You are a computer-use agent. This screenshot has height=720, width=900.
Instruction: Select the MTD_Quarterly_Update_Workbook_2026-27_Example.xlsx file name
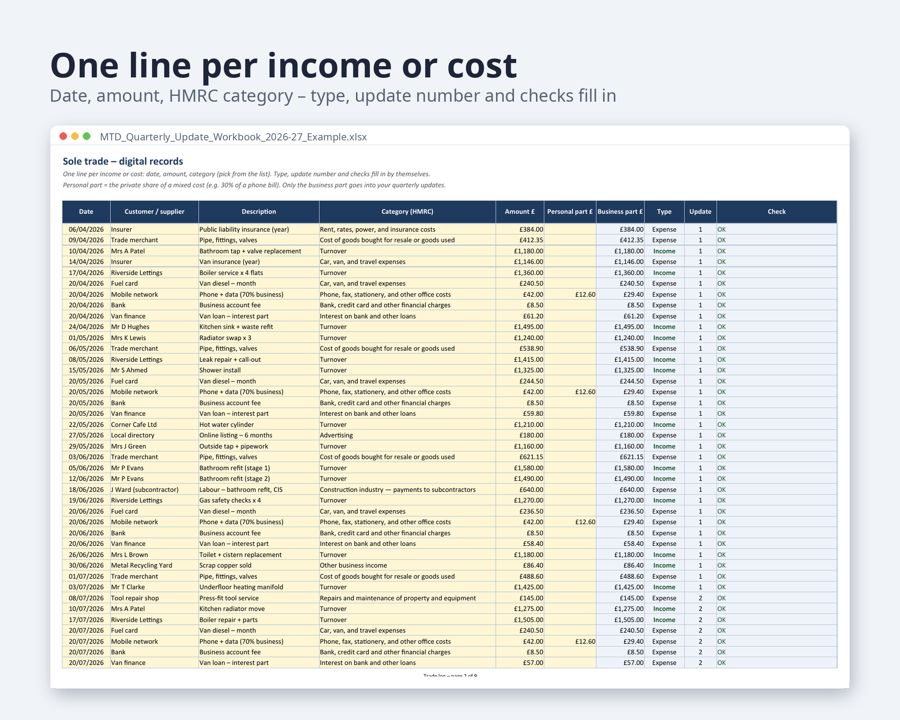tap(233, 137)
